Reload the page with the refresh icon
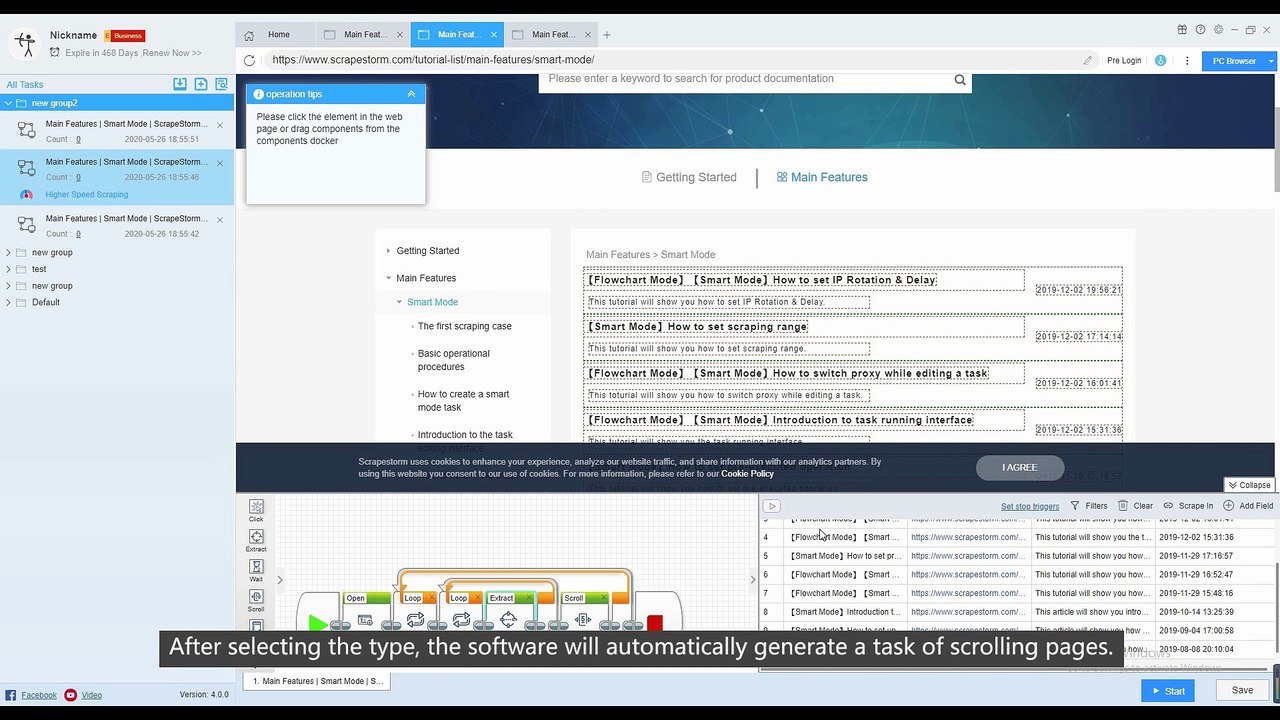 249,60
